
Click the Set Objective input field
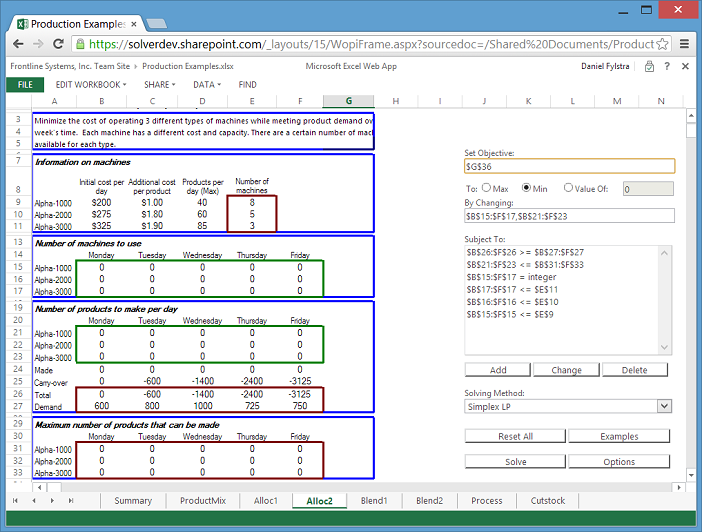tap(569, 167)
